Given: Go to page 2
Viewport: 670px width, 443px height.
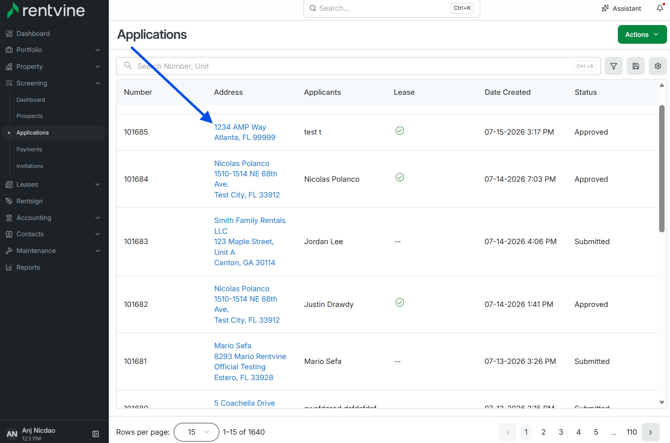Looking at the screenshot, I should coord(544,432).
